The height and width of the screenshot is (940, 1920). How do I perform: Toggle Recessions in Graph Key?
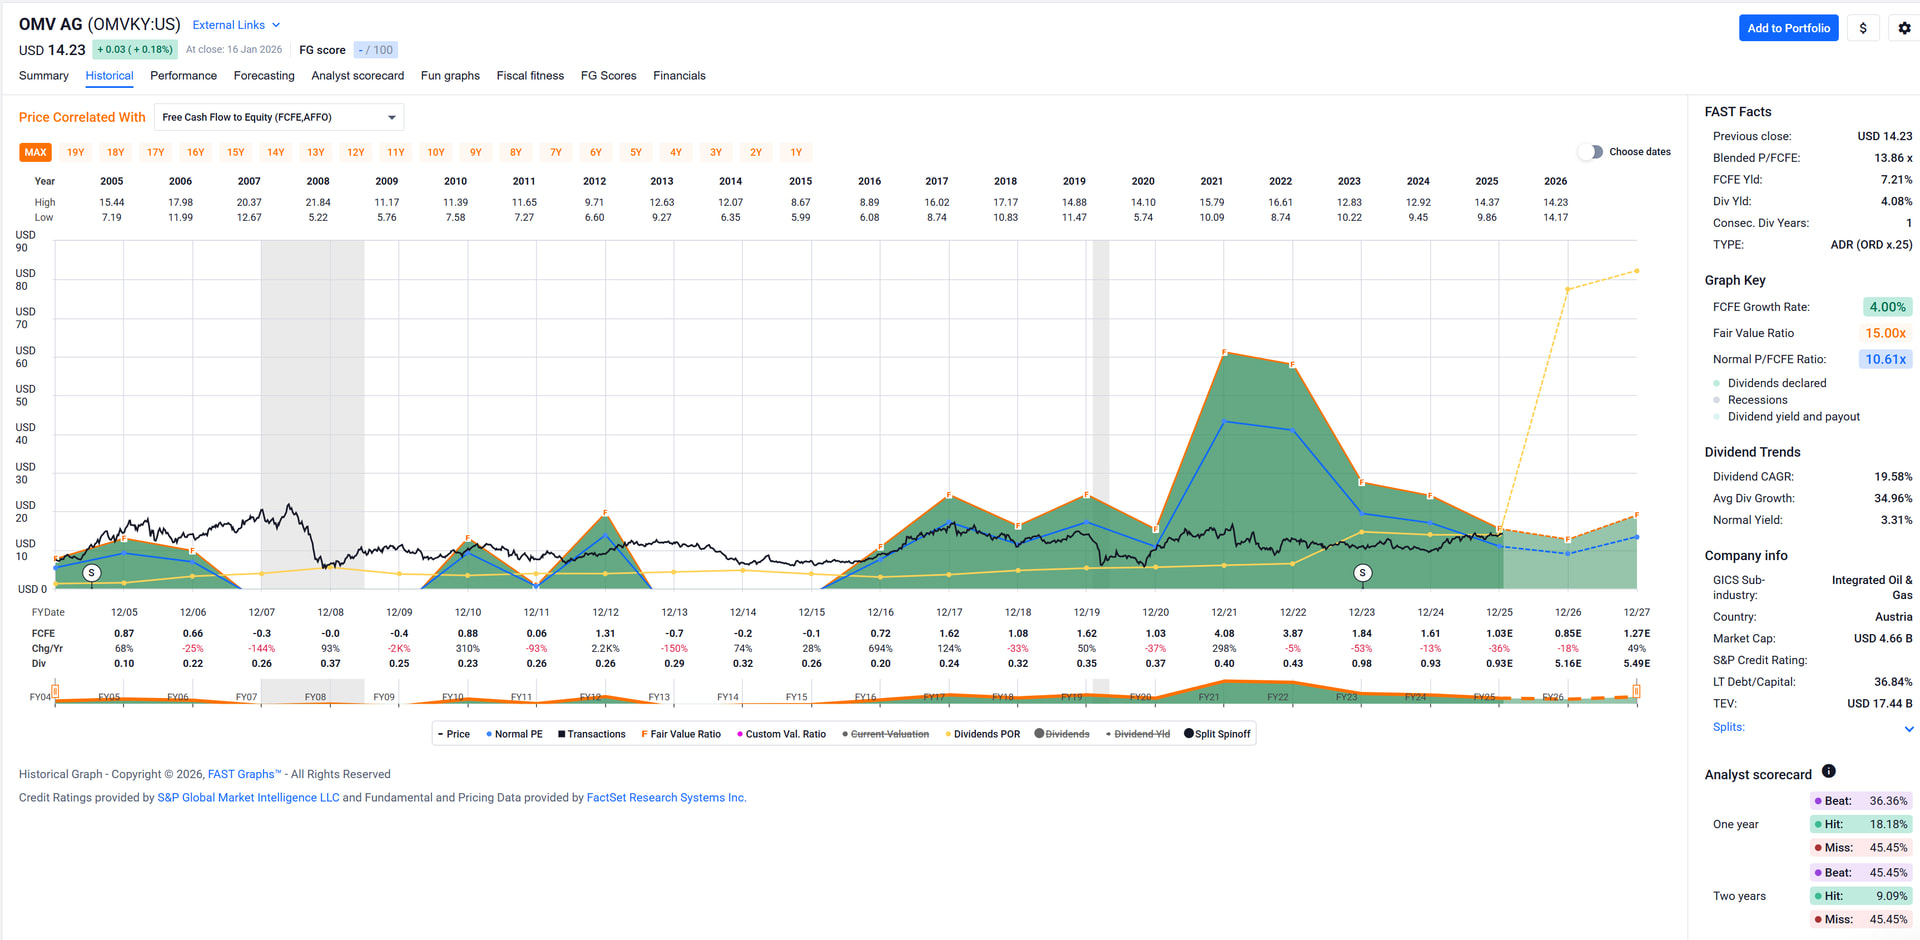pyautogui.click(x=1717, y=400)
